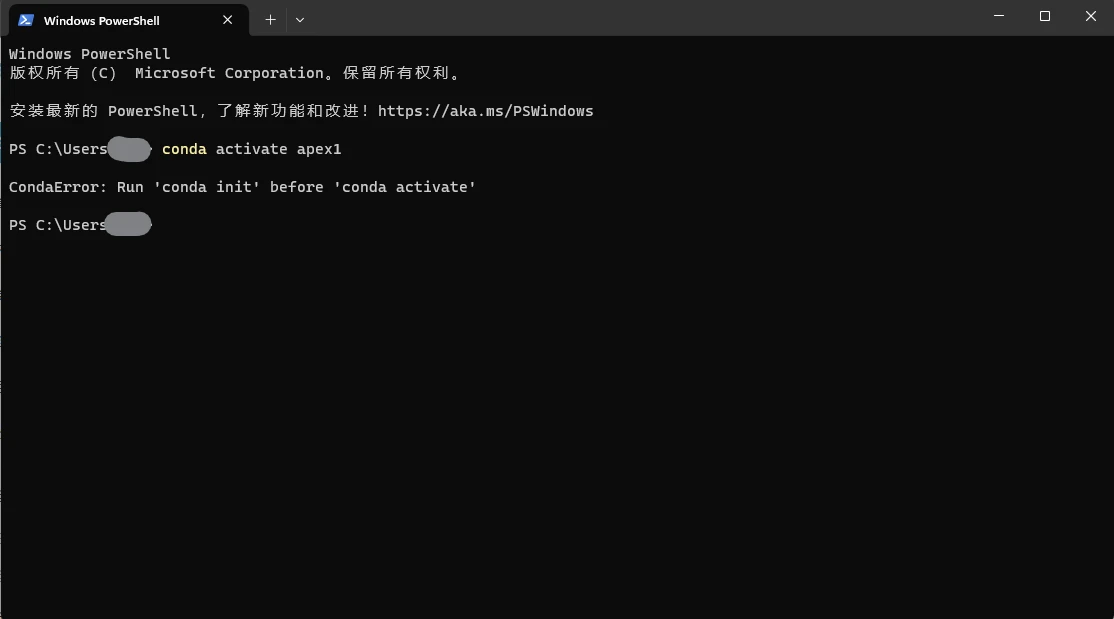Image resolution: width=1114 pixels, height=619 pixels.
Task: Click the 'Microsoft Corporation' text
Action: click(229, 73)
